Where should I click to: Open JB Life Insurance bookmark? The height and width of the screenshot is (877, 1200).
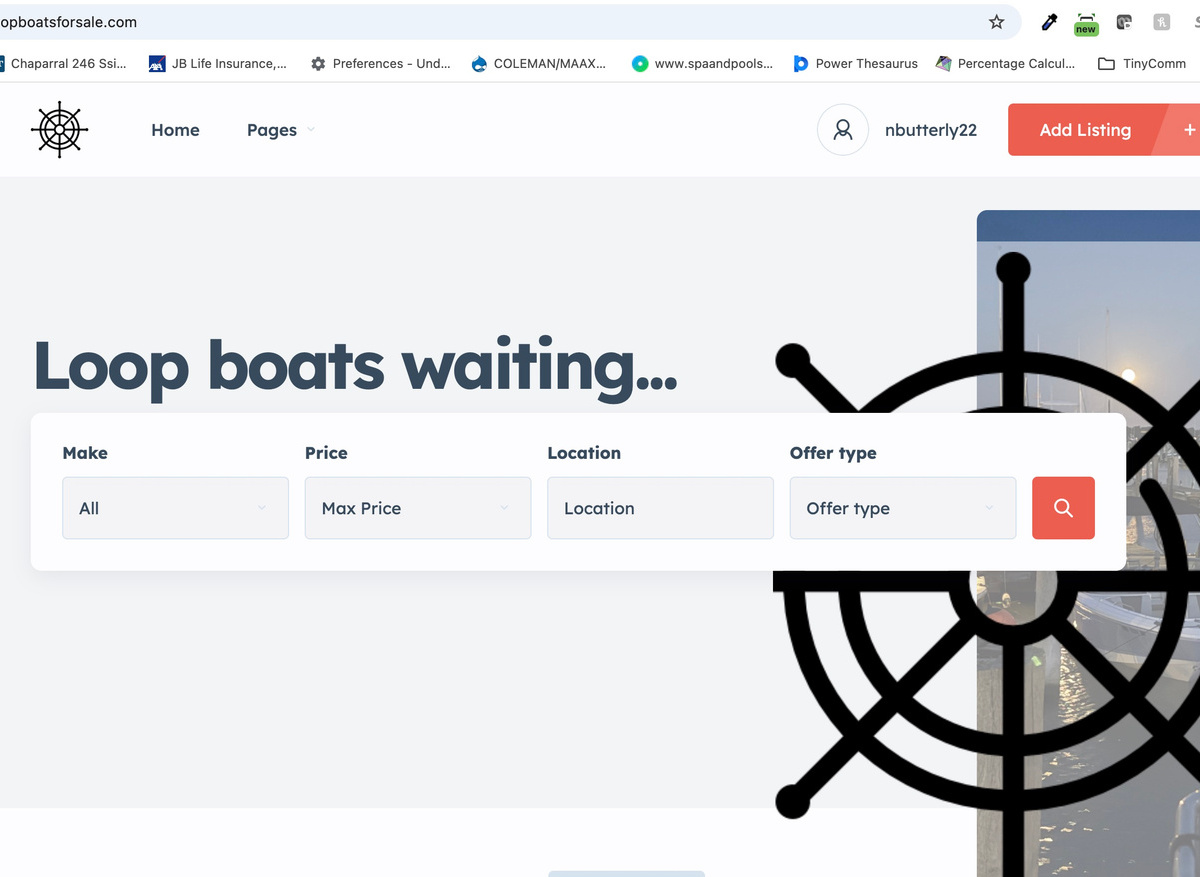click(x=218, y=63)
